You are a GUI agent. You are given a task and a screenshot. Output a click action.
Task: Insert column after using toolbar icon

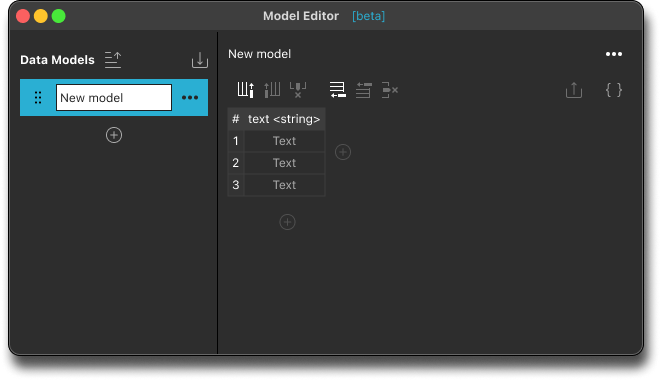245,90
